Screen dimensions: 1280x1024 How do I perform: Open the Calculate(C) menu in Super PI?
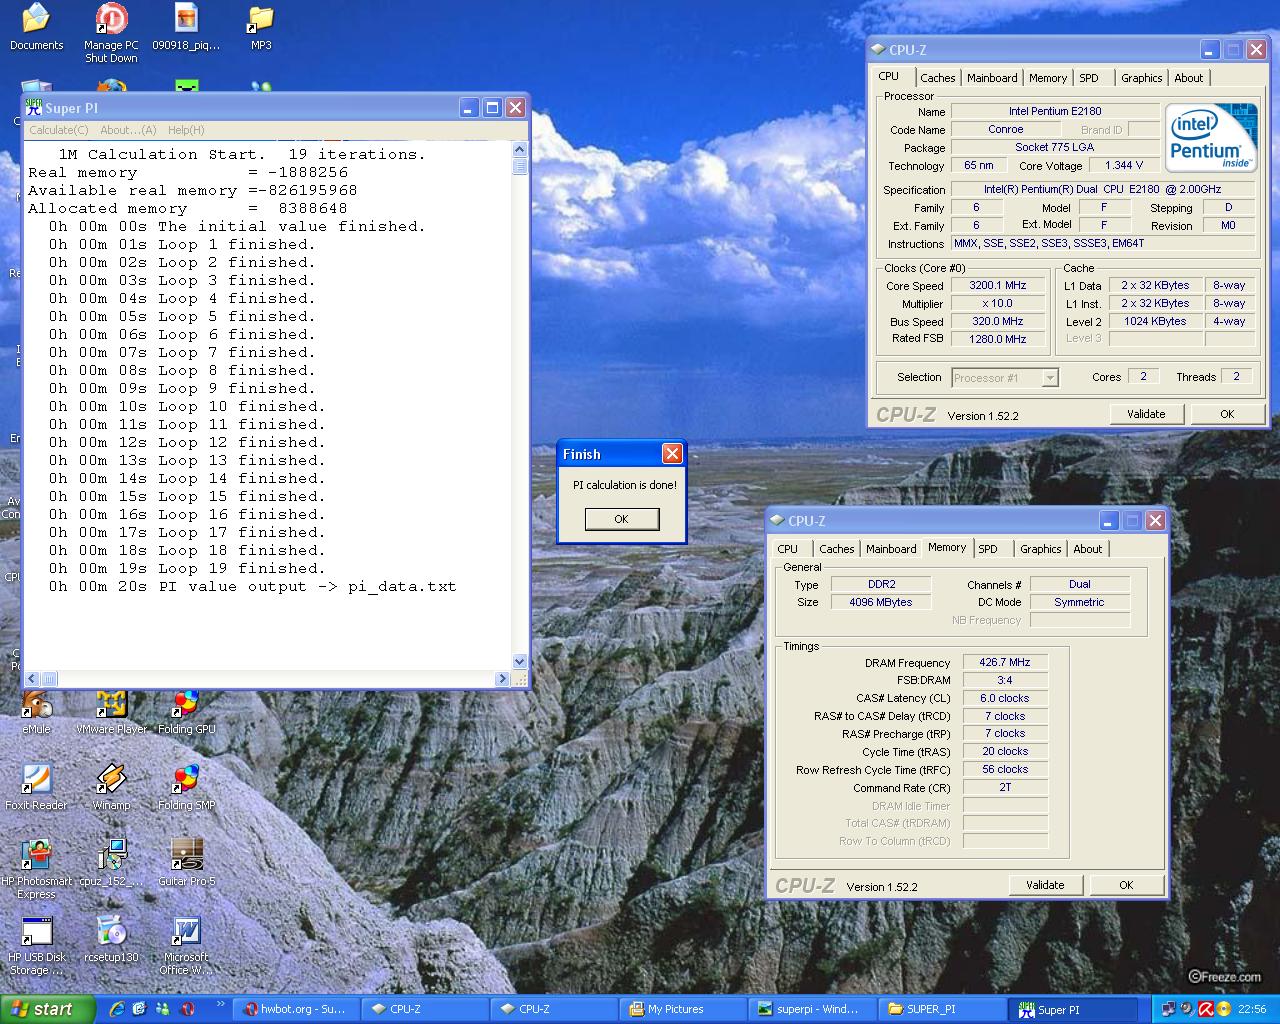click(x=59, y=130)
